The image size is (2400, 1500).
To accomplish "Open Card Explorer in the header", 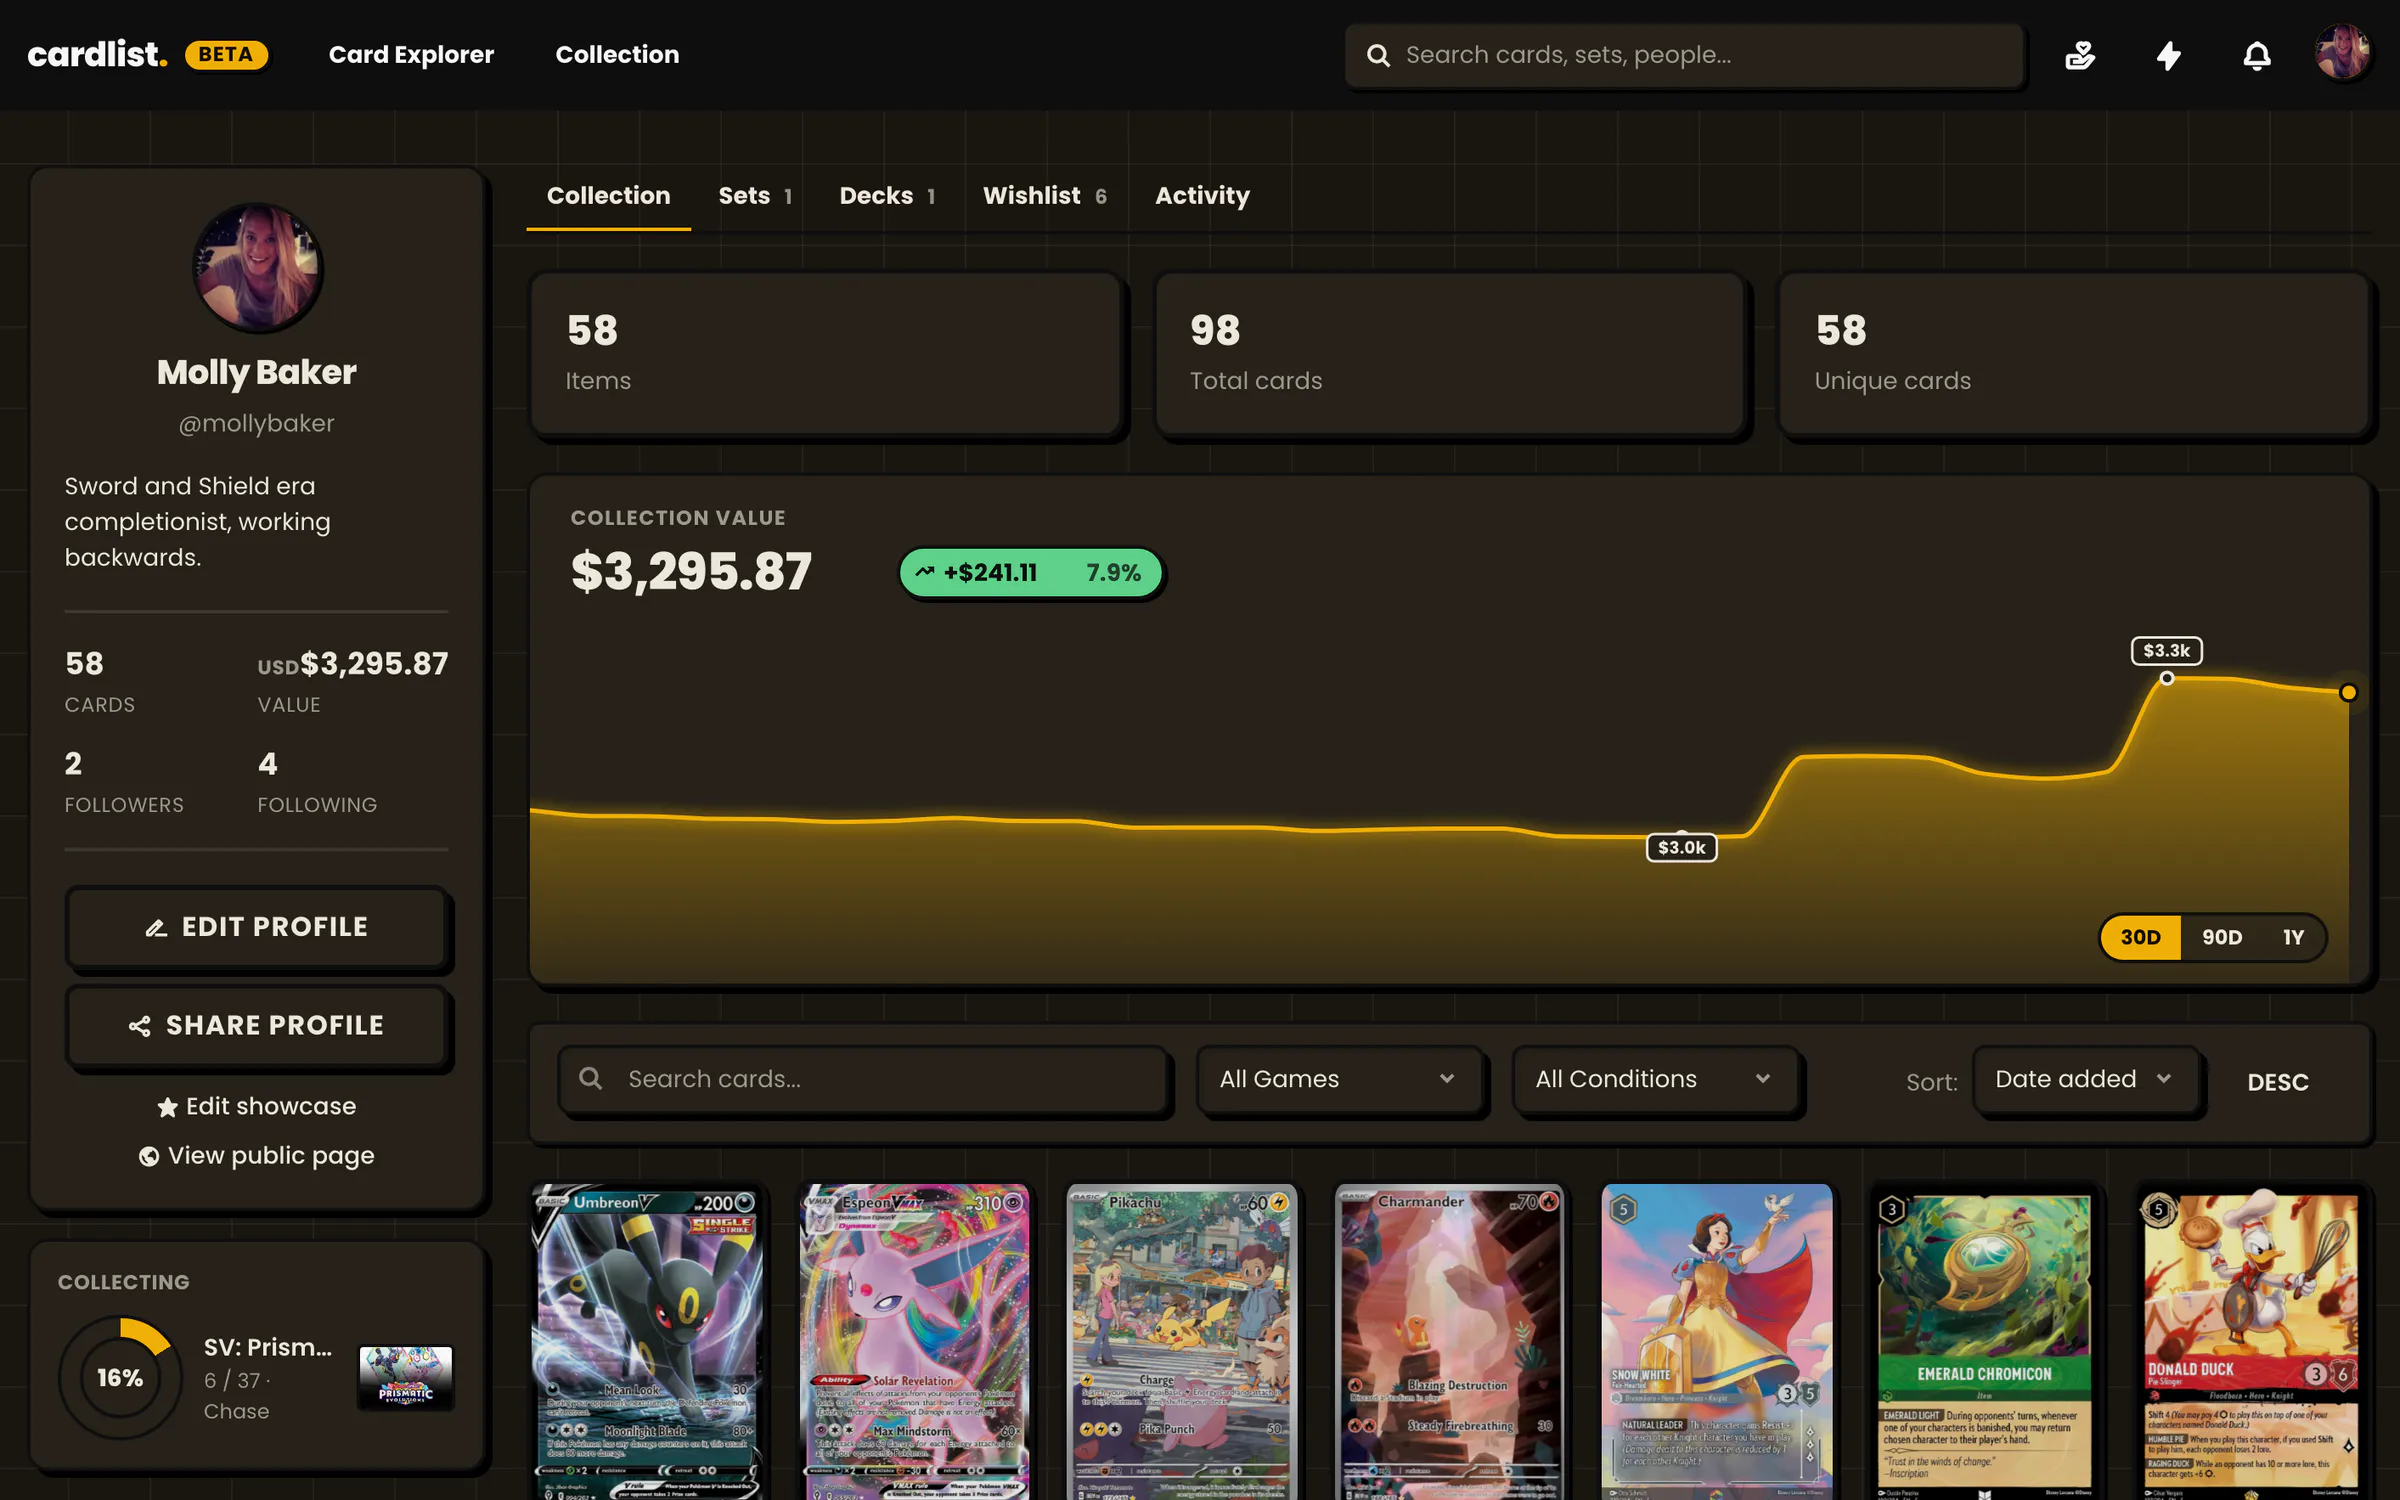I will [411, 55].
